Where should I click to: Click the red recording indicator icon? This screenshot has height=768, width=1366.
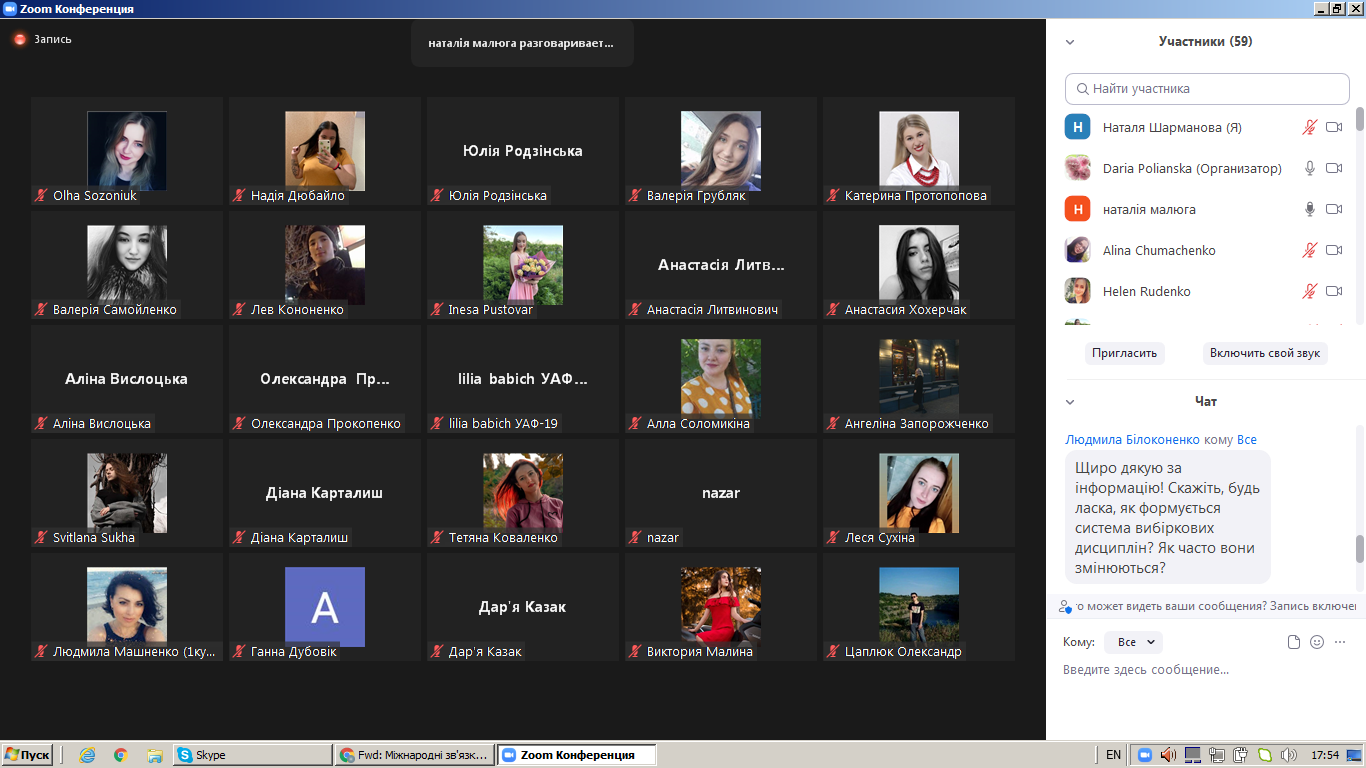click(20, 39)
